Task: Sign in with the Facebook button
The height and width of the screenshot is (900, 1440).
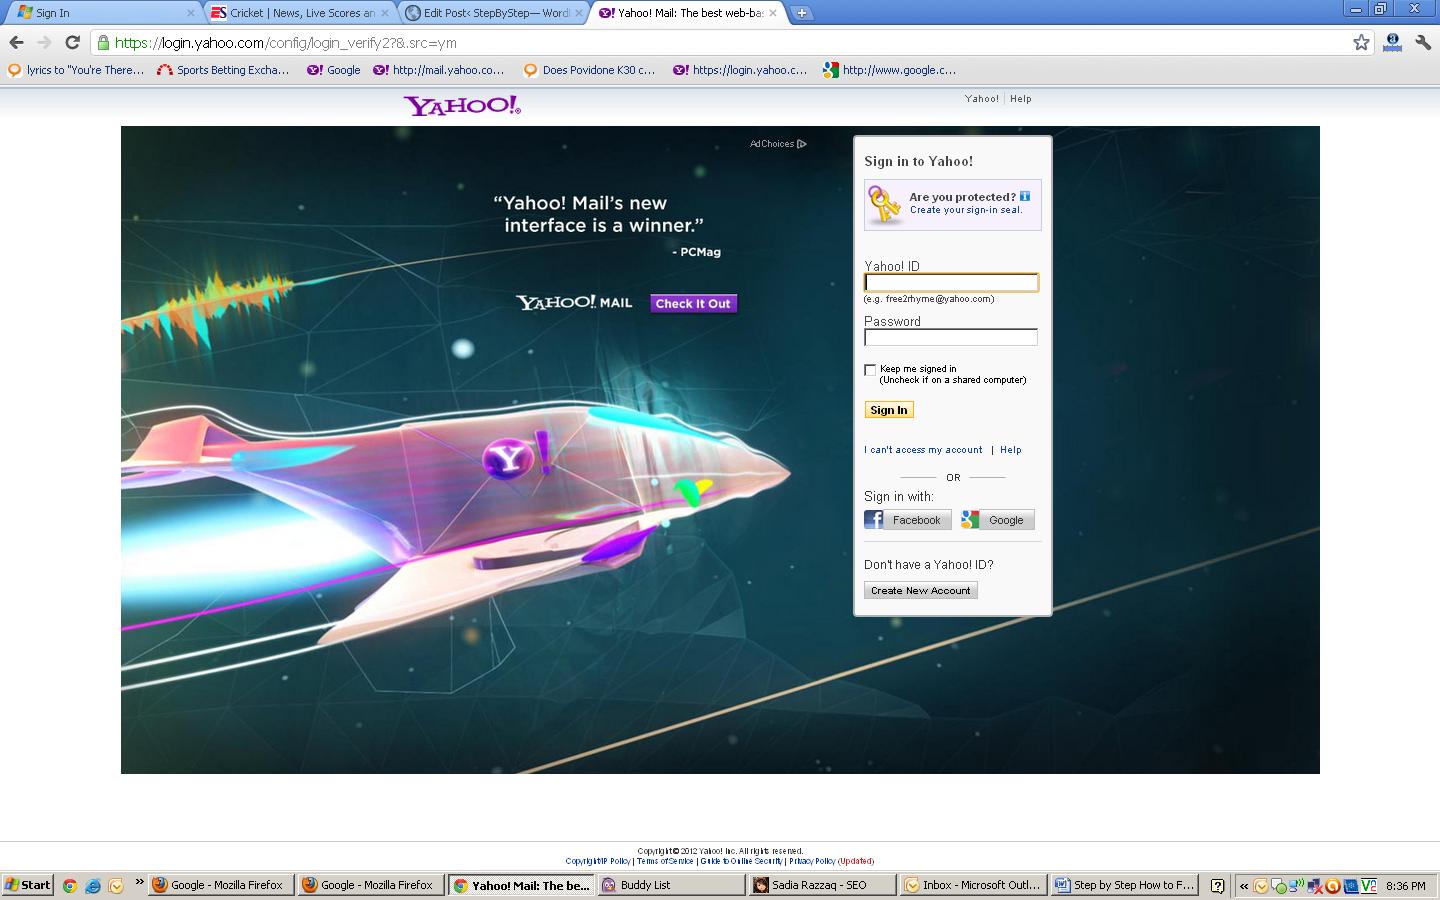Action: tap(907, 520)
